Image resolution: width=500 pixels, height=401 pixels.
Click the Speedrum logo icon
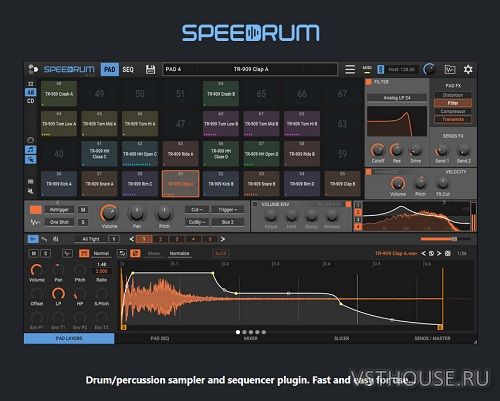pos(33,69)
